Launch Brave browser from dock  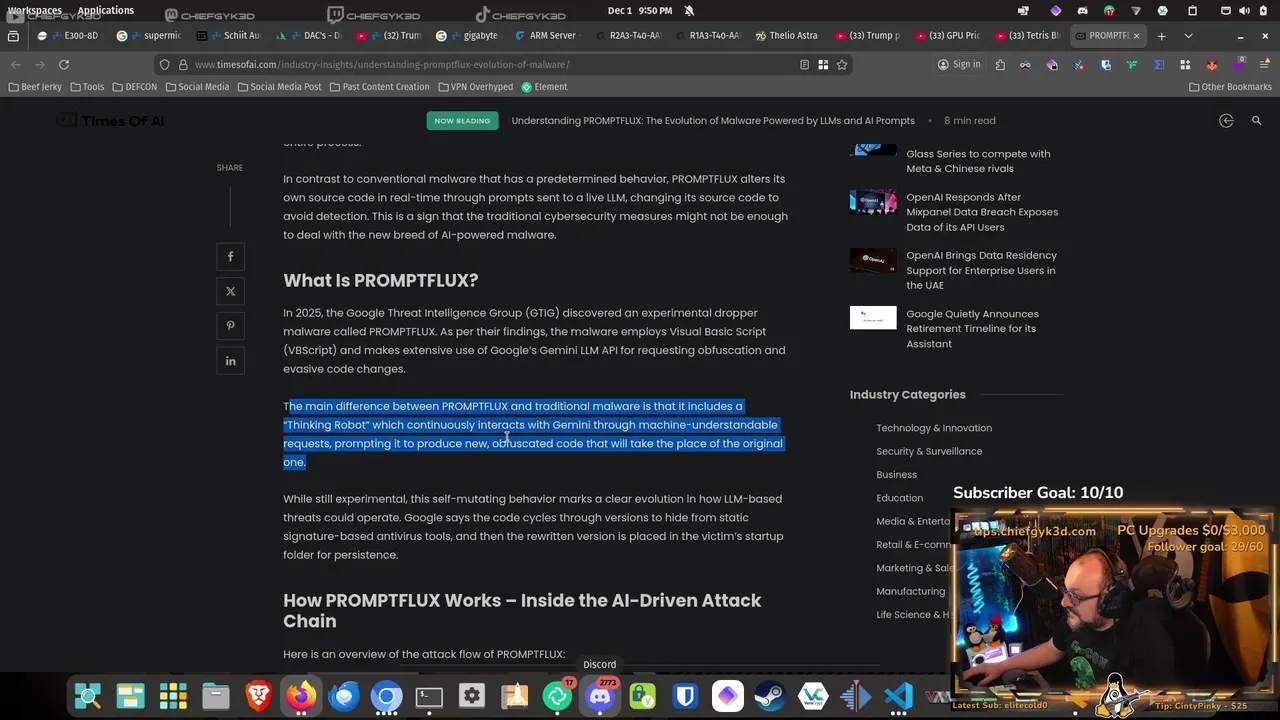[x=259, y=696]
